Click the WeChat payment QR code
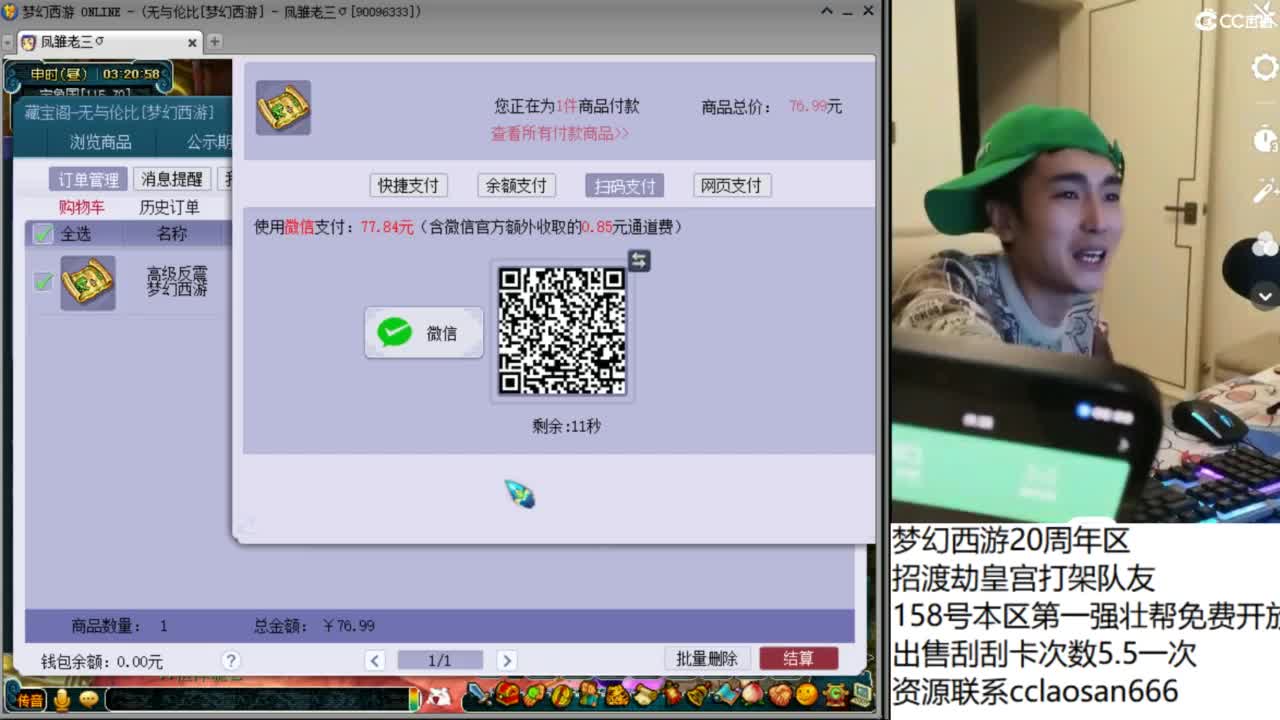The width and height of the screenshot is (1280, 720). 562,331
